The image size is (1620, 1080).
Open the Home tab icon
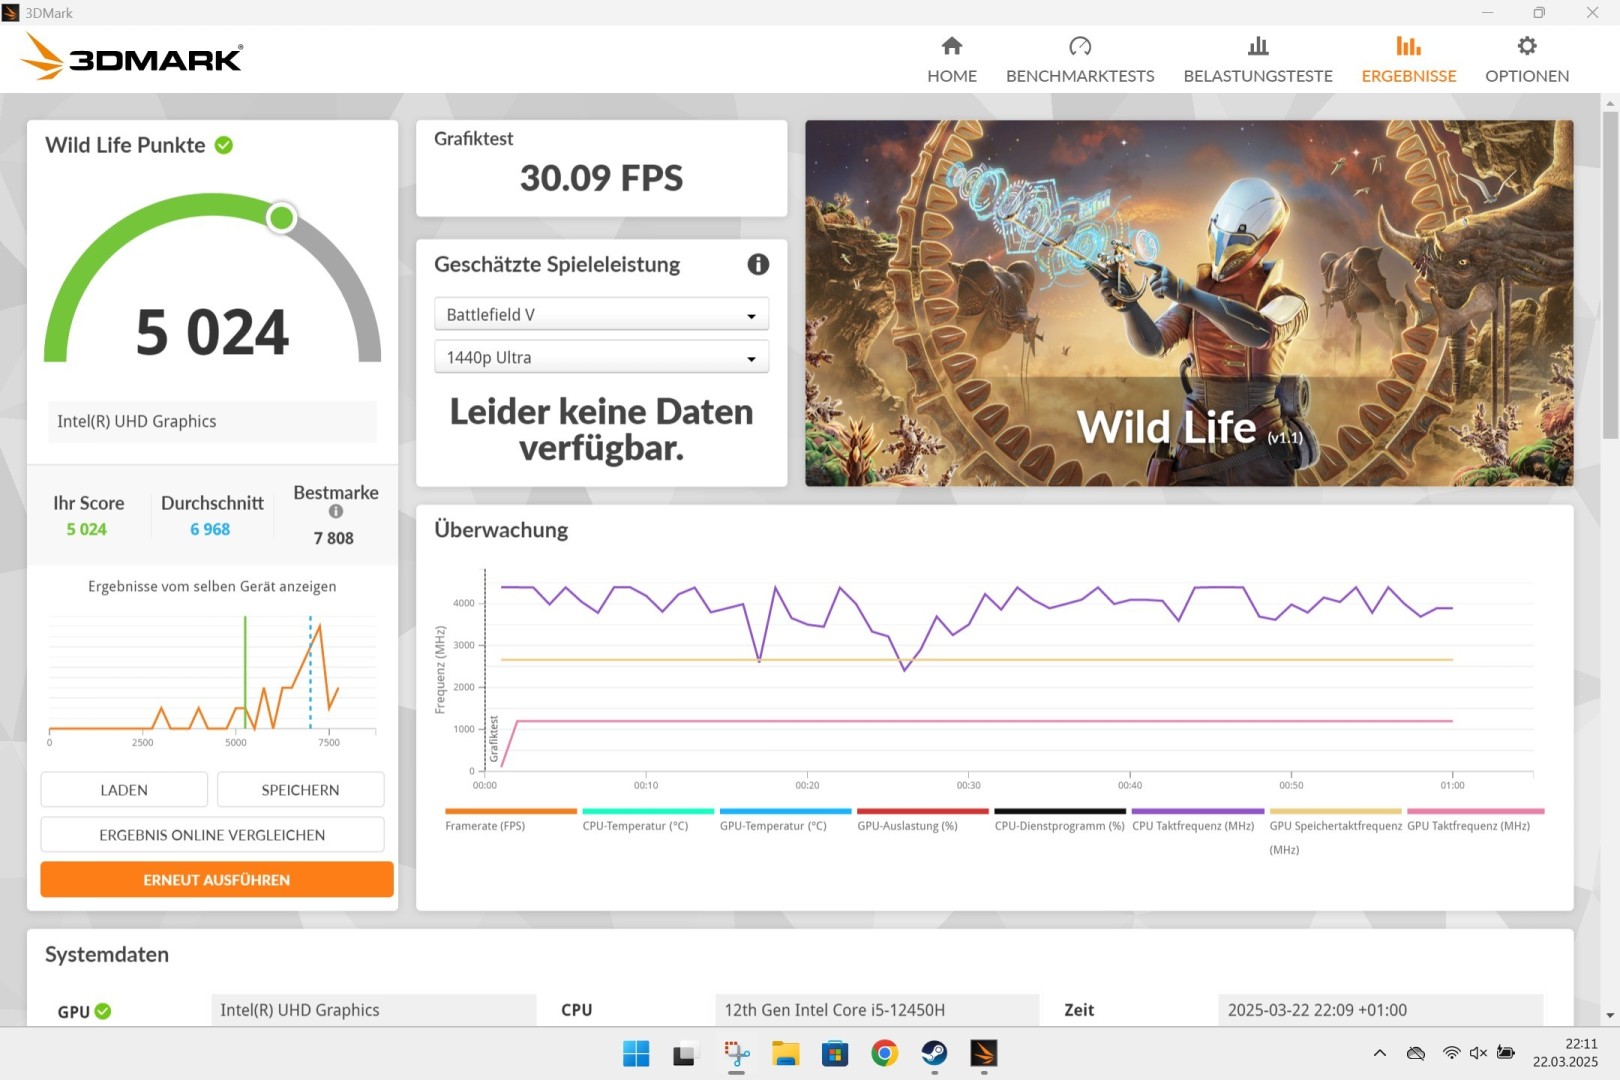(951, 46)
